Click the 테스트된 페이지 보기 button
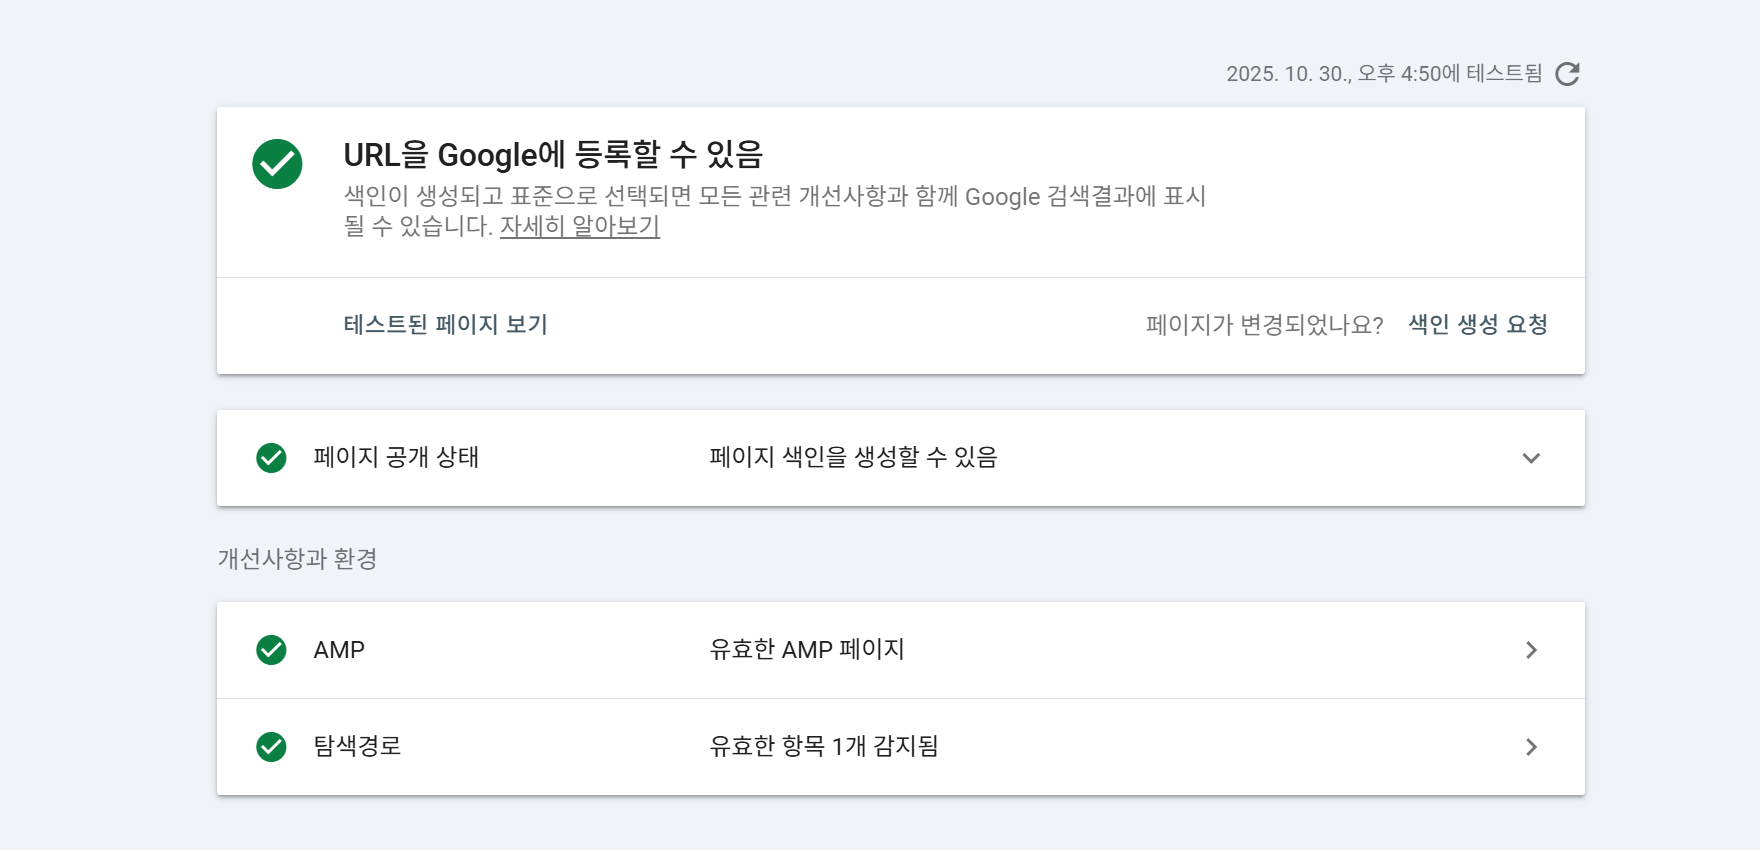Image resolution: width=1760 pixels, height=850 pixels. [445, 325]
